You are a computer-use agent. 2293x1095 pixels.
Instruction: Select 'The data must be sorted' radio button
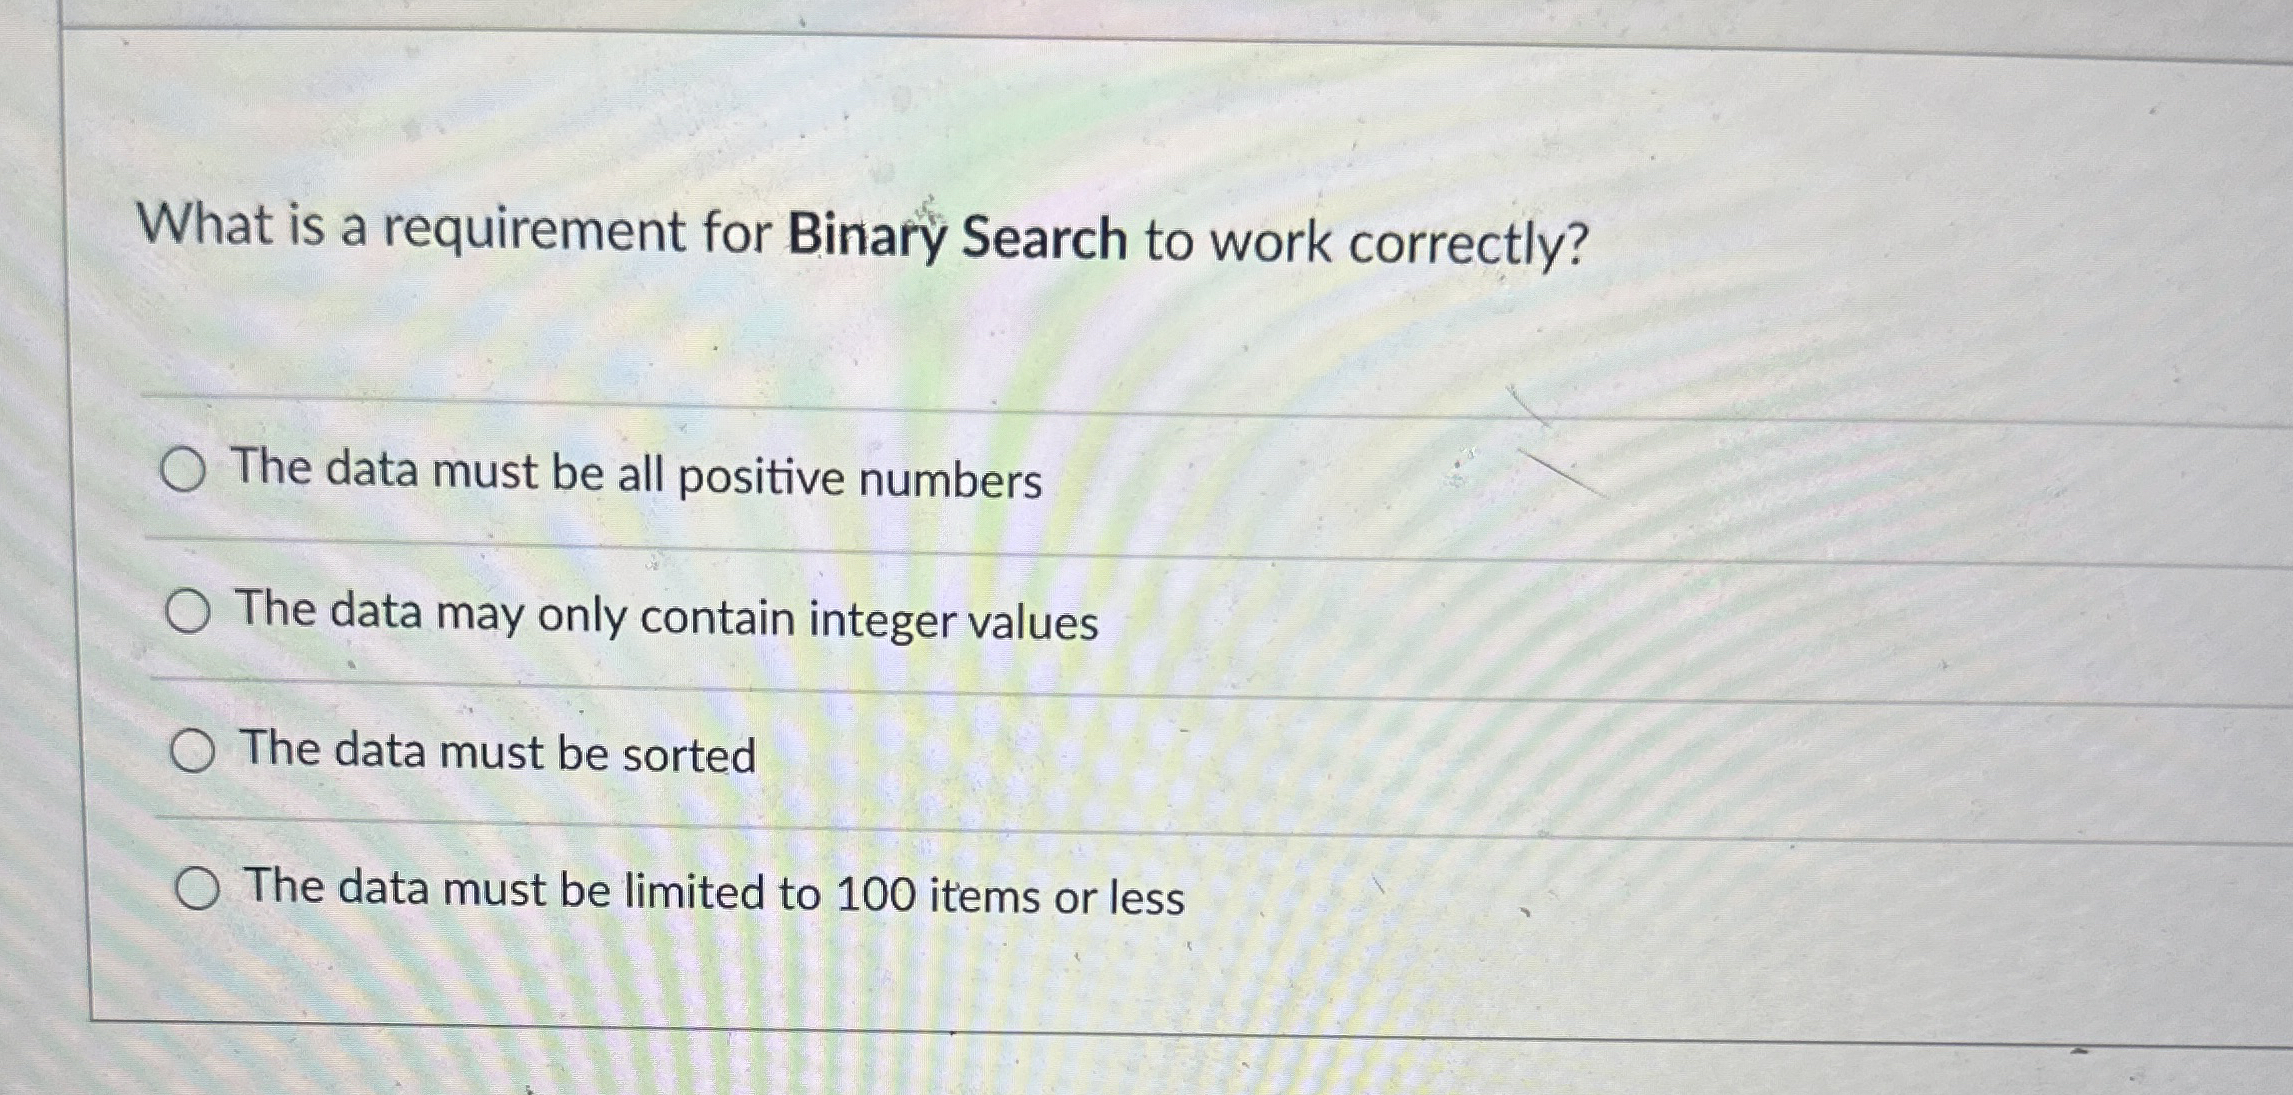pos(196,748)
